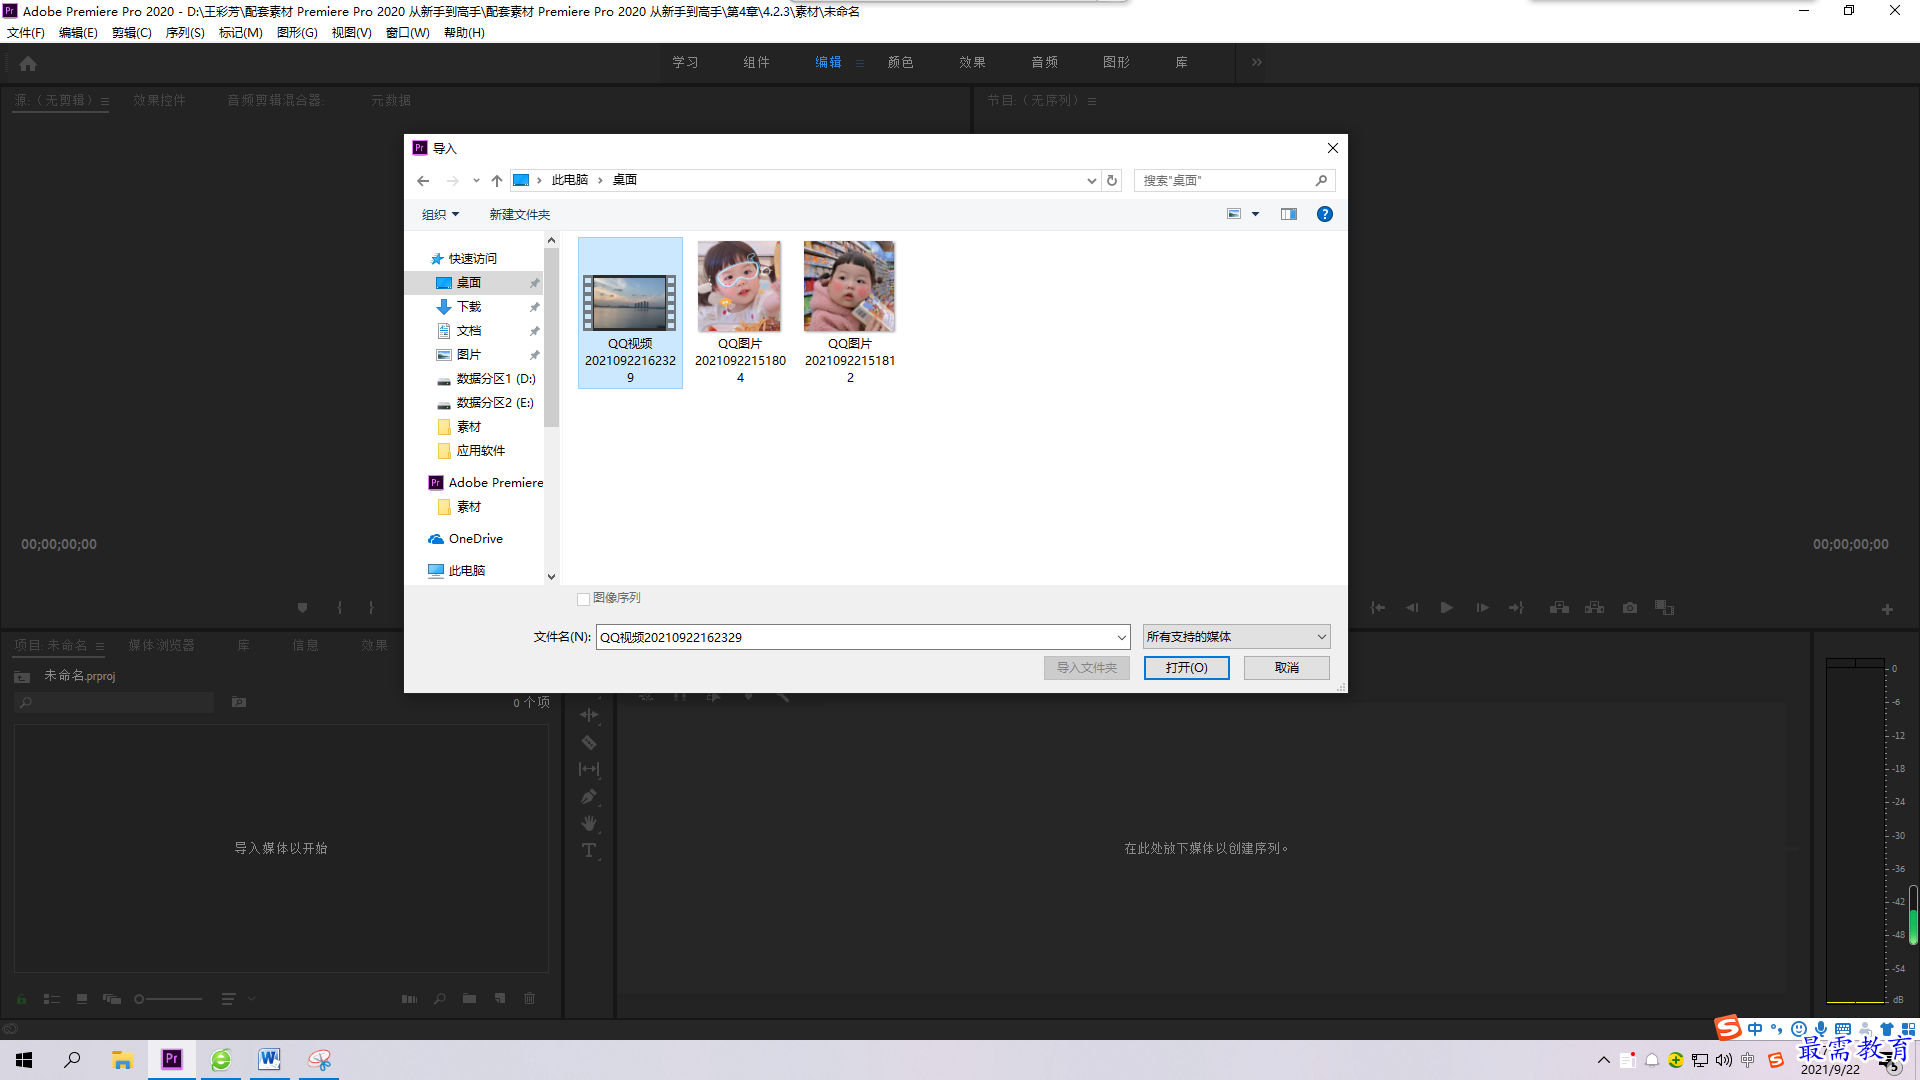Select the QQ视频20210922162329 video thumbnail
Image resolution: width=1920 pixels, height=1080 pixels.
630,313
